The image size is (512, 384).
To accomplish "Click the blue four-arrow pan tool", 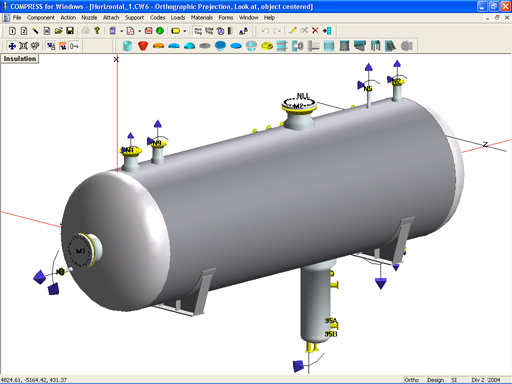I will coord(12,46).
